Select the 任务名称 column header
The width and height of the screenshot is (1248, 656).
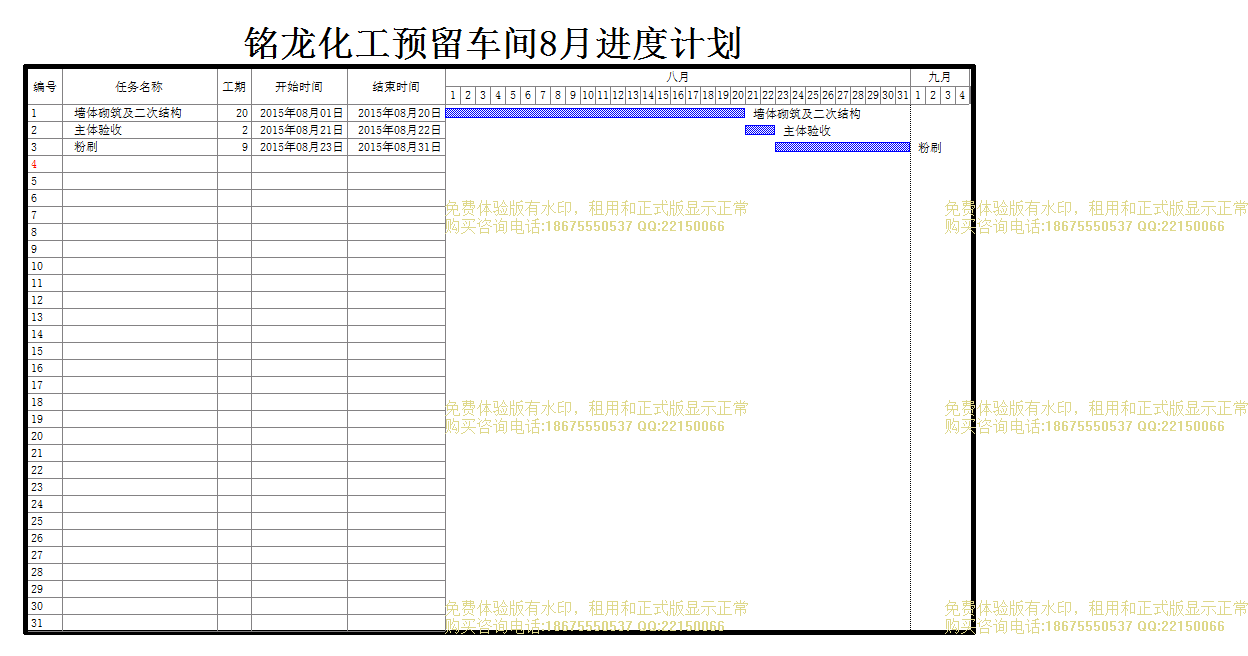pos(140,87)
